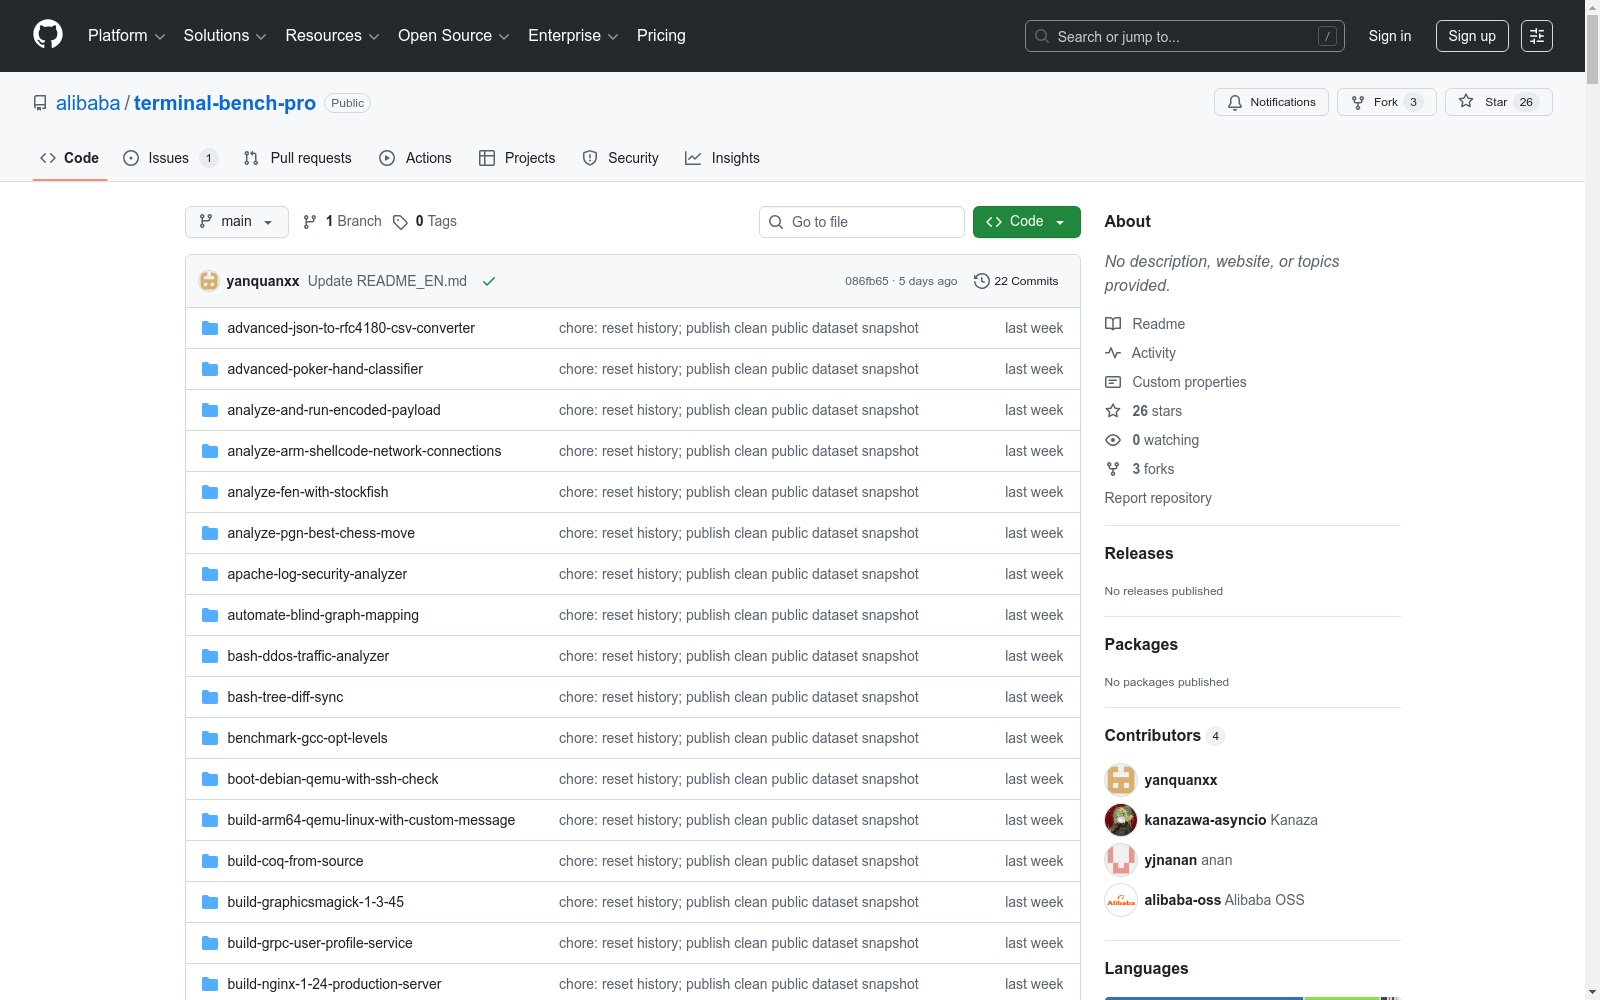Open the Pricing page
1600x1000 pixels.
[x=661, y=36]
